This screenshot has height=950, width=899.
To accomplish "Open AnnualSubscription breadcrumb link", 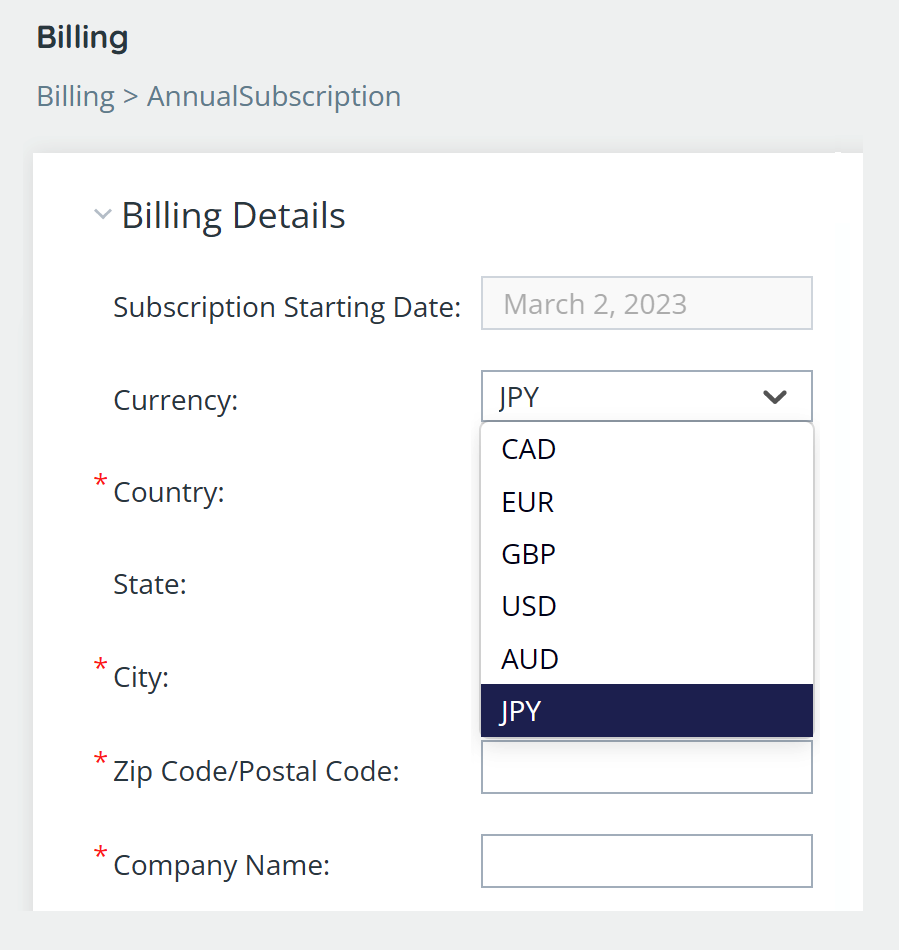I will coord(274,96).
